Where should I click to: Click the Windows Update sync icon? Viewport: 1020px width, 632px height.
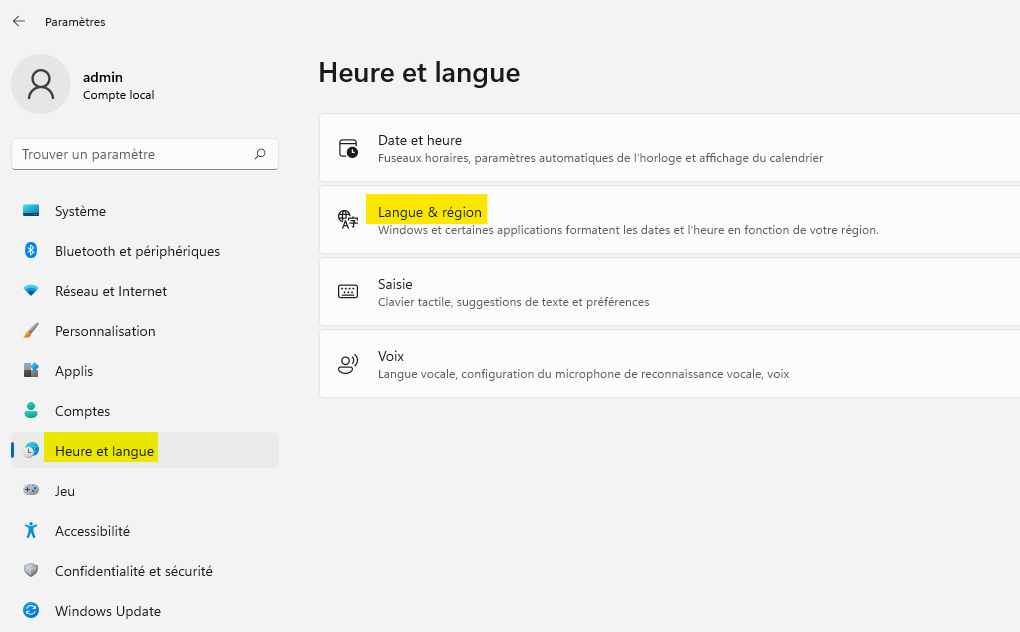(x=31, y=611)
